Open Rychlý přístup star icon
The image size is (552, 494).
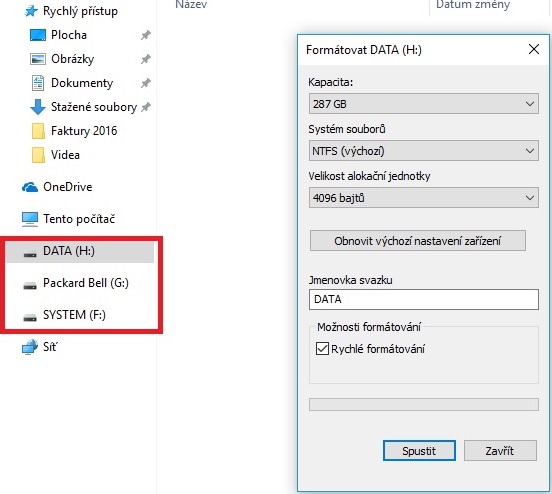[31, 11]
